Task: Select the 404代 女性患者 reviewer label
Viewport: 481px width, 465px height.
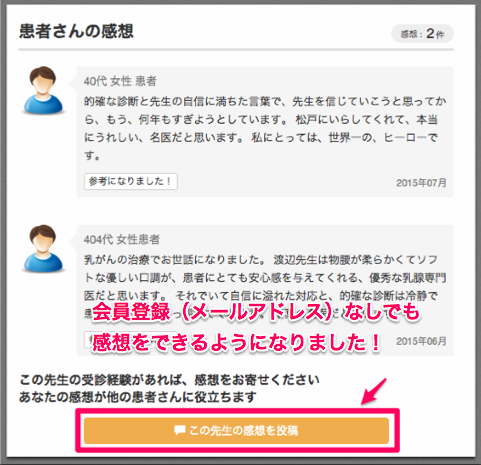Action: [x=122, y=239]
